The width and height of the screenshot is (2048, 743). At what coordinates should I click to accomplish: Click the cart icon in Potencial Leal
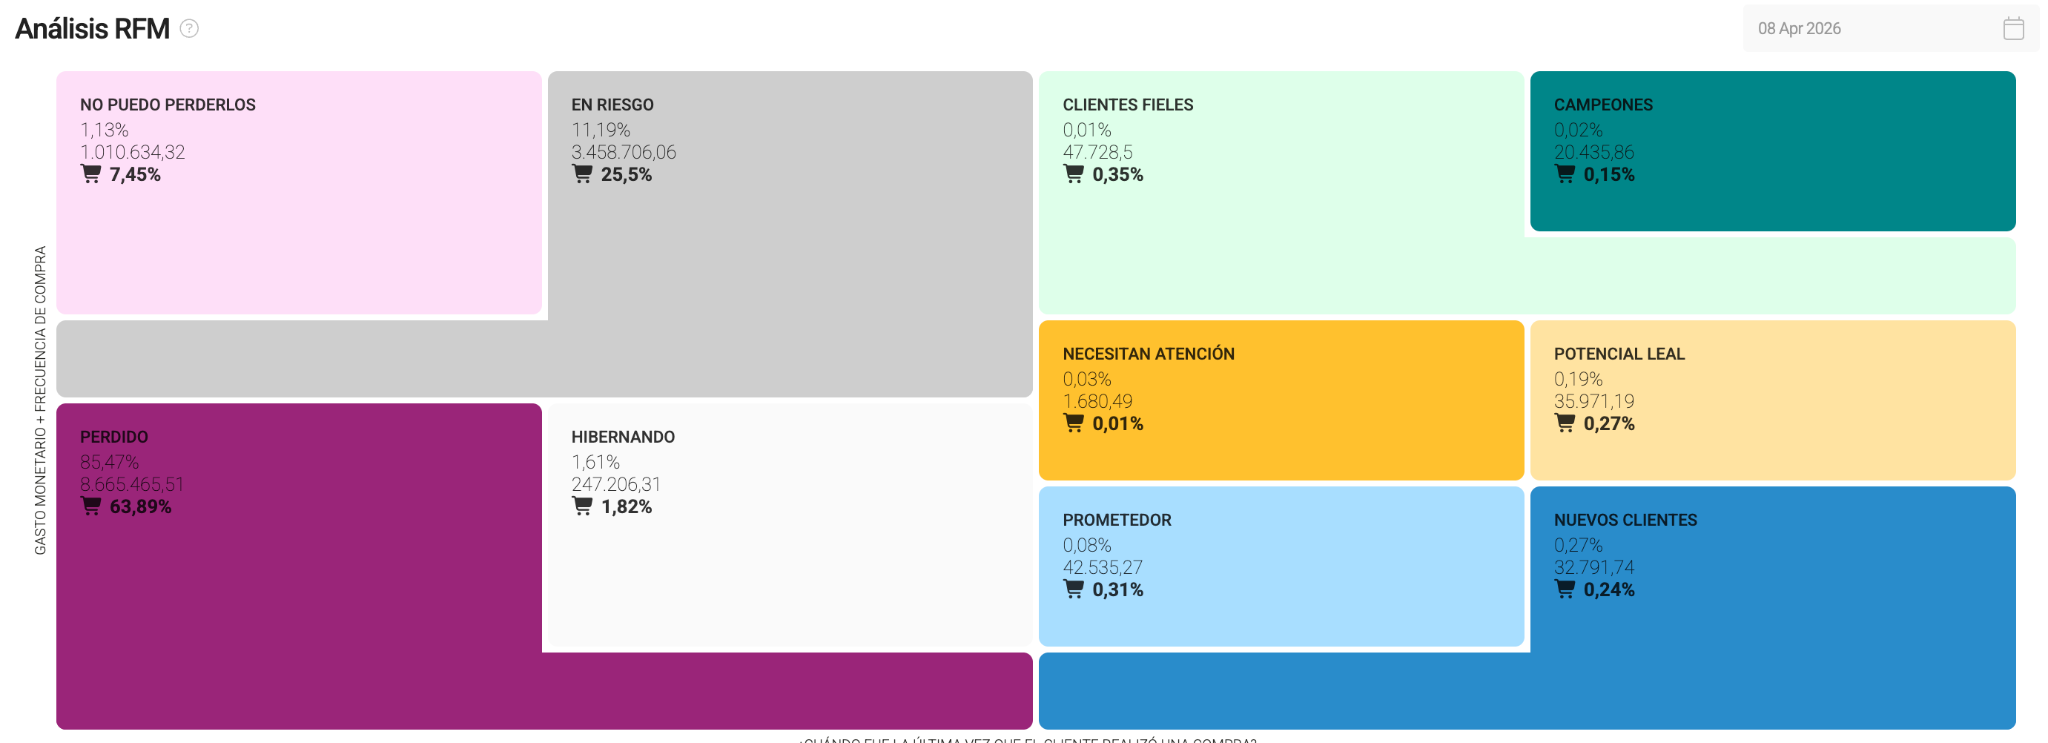pos(1566,423)
